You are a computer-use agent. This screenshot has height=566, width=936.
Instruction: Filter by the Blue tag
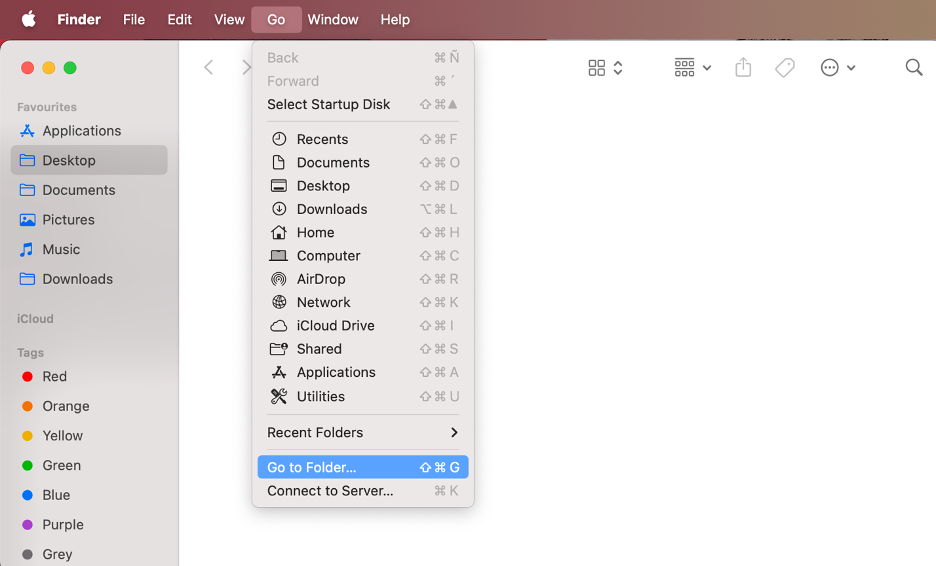tap(89, 495)
